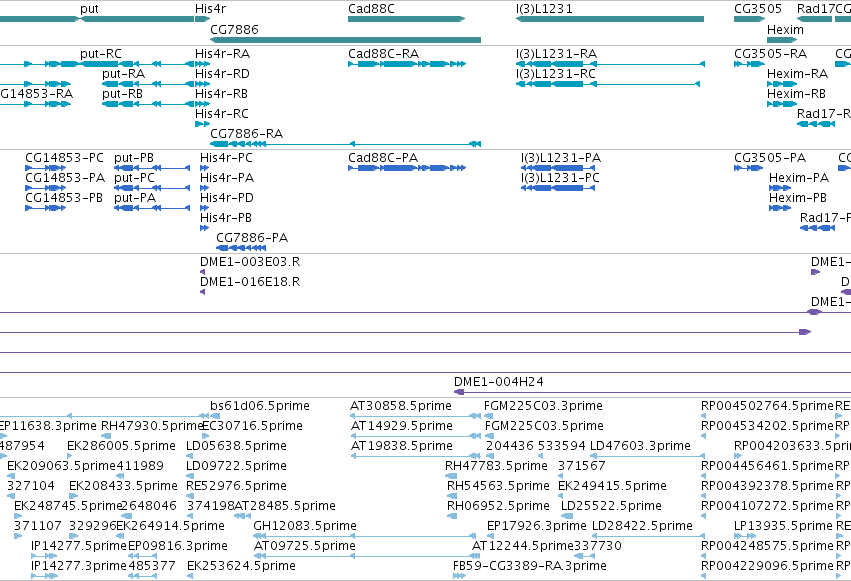Select the RH54563.5prime EST label

[x=498, y=486]
